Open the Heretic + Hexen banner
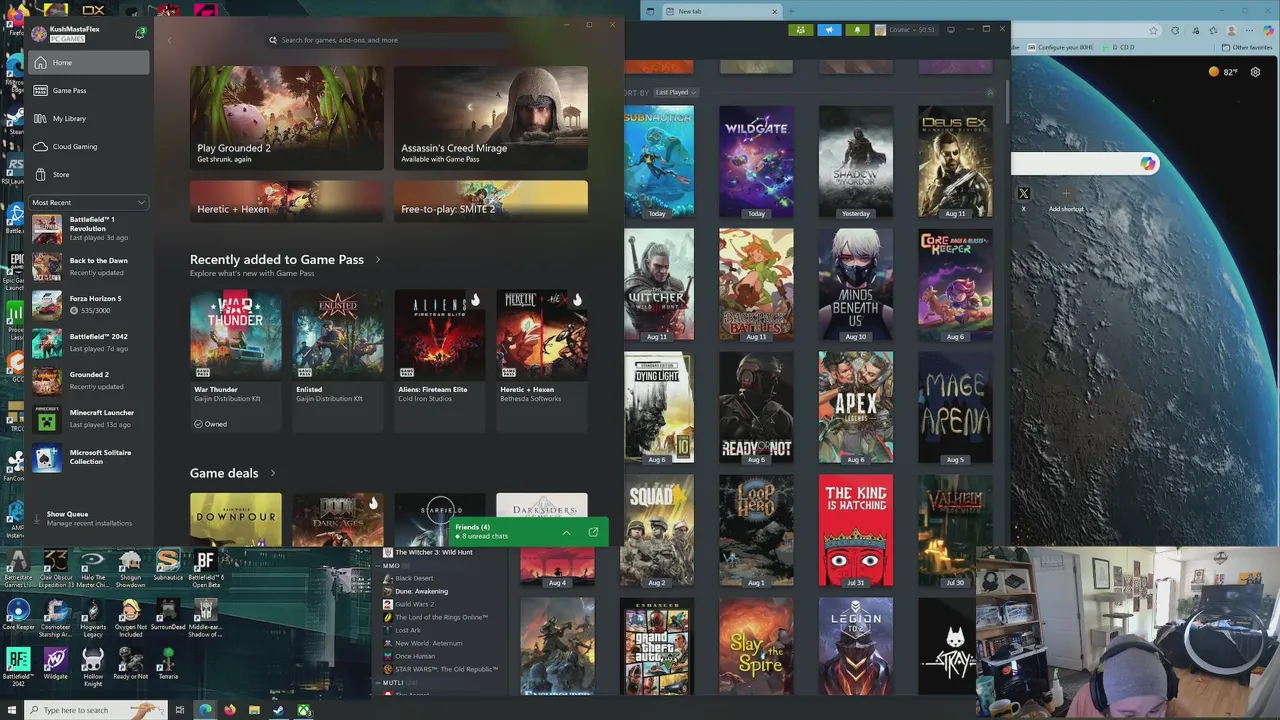 286,200
